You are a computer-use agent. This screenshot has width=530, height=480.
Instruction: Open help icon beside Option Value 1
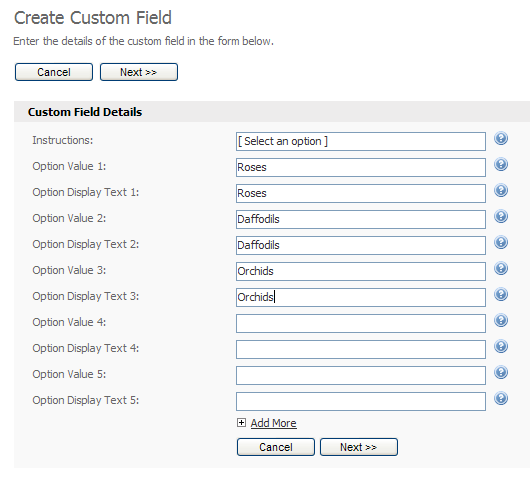pyautogui.click(x=501, y=164)
